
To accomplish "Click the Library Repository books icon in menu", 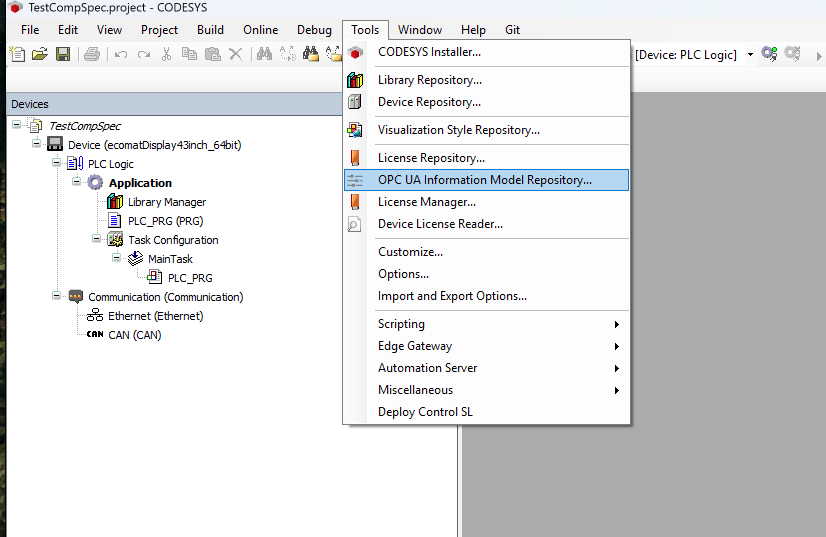I will tap(355, 80).
